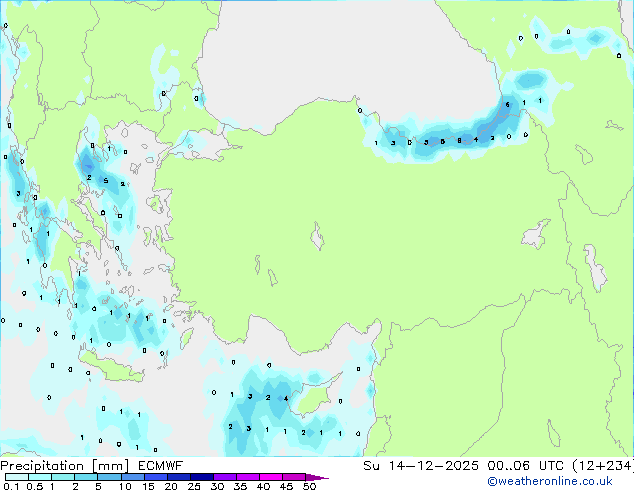This screenshot has height=490, width=634.
Task: Click the '[mm]' unit label
Action: (x=110, y=466)
